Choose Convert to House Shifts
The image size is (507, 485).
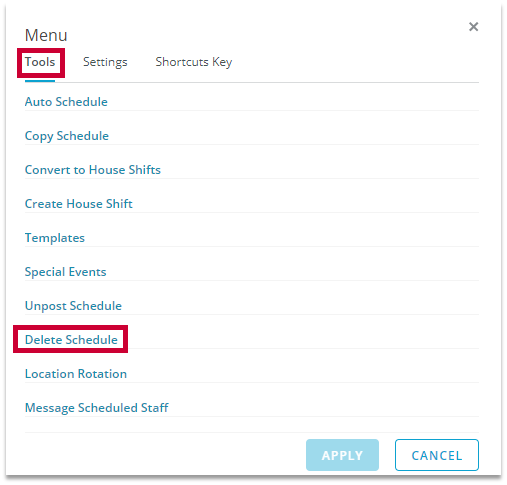point(93,170)
